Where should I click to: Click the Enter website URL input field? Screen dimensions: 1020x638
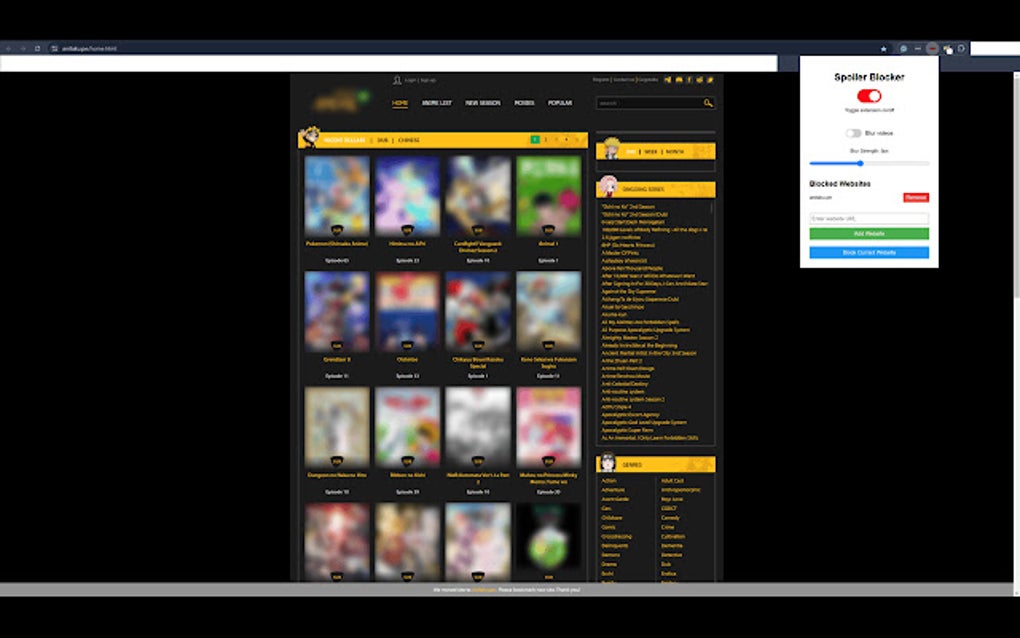(x=867, y=218)
